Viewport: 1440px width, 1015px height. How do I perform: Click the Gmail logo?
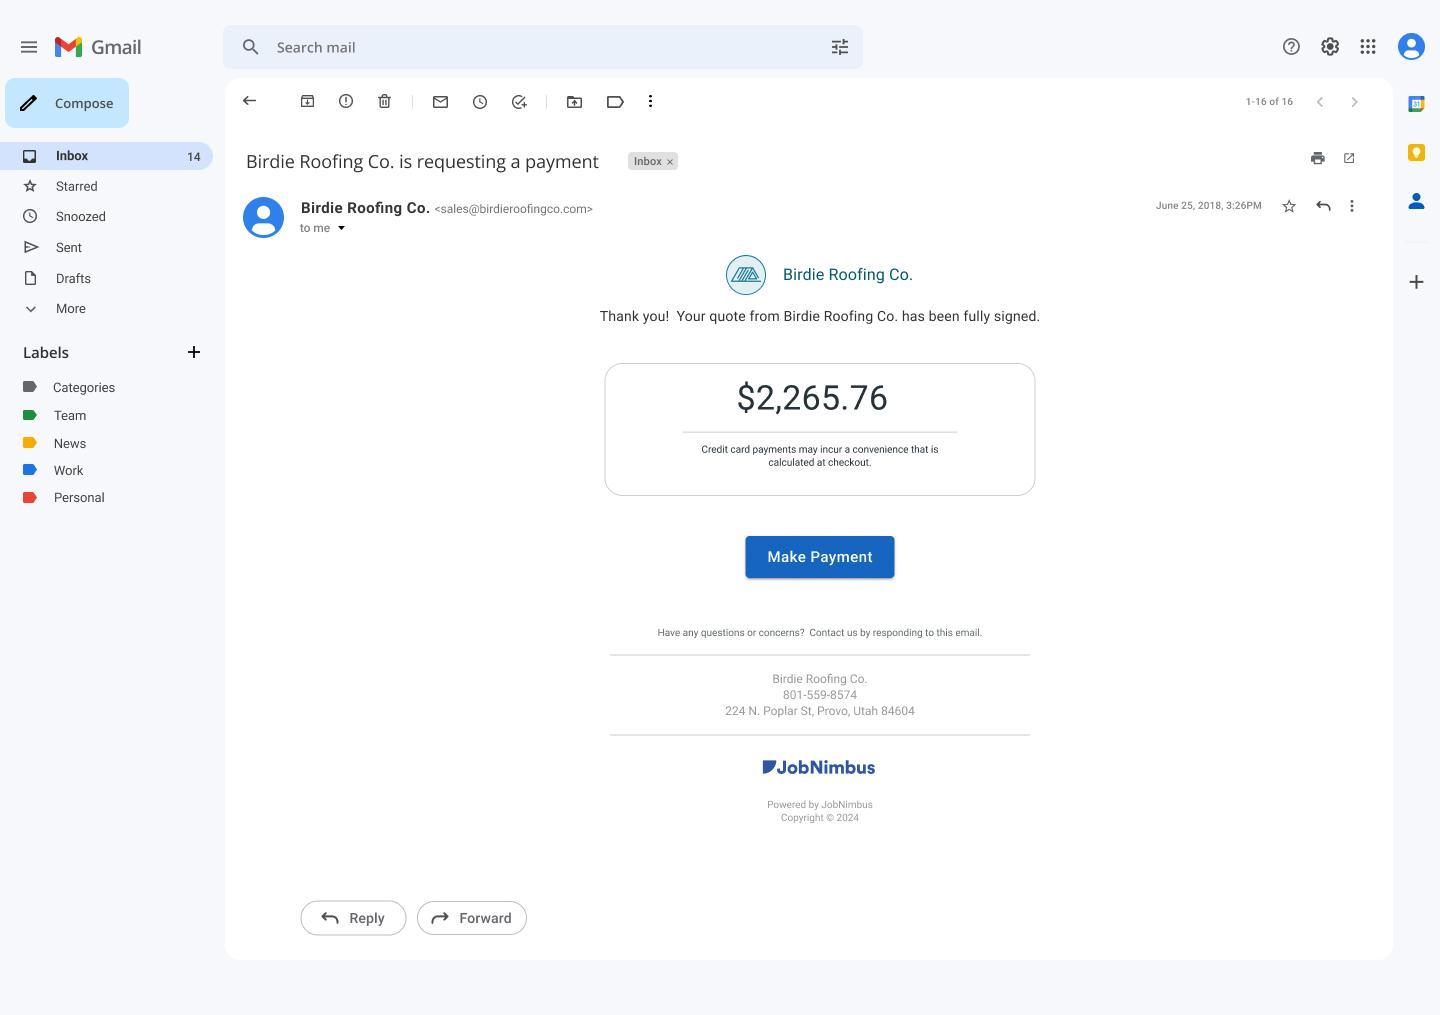click(x=98, y=47)
